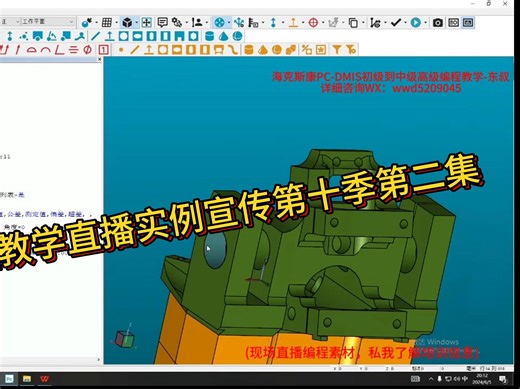
Task: Select blue measured cone feature icon
Action: tap(224, 36)
